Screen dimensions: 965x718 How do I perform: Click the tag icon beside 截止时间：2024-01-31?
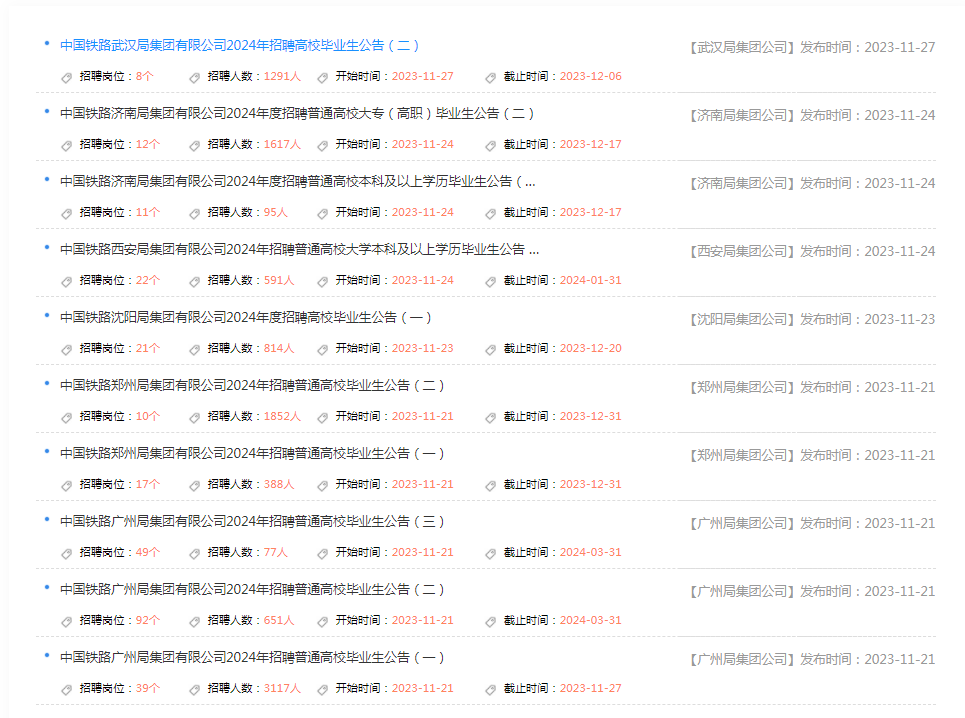pos(491,281)
